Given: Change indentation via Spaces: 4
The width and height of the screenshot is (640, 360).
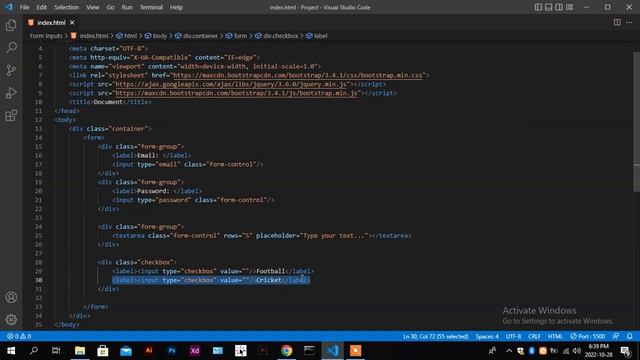Looking at the screenshot, I should pyautogui.click(x=487, y=336).
